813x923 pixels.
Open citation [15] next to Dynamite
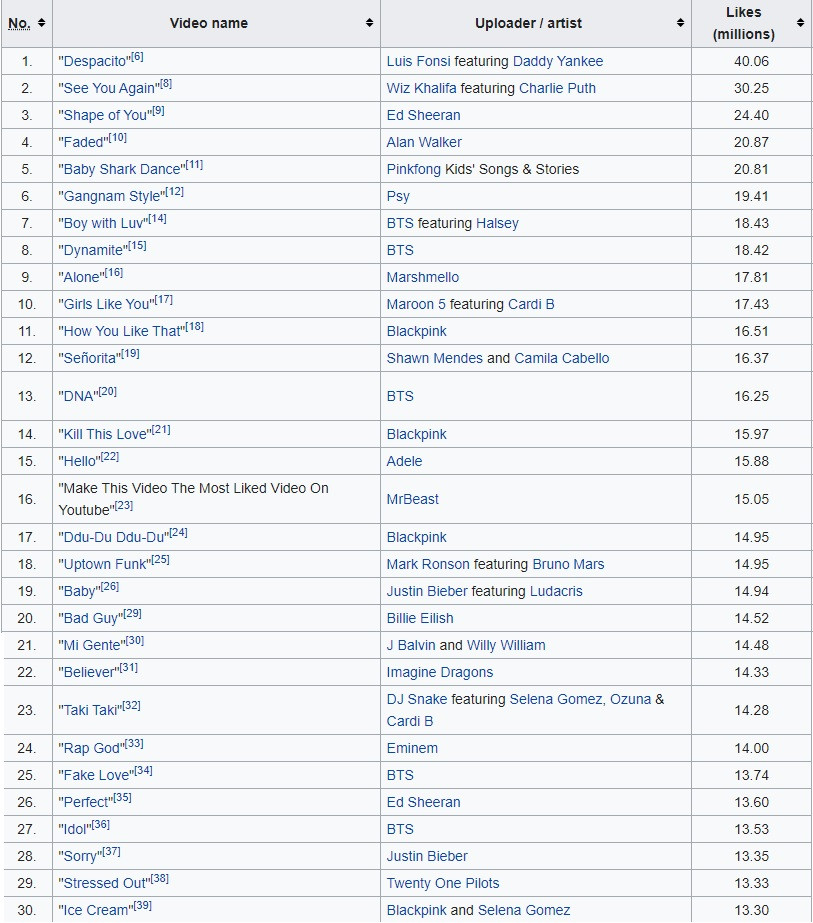click(x=137, y=246)
